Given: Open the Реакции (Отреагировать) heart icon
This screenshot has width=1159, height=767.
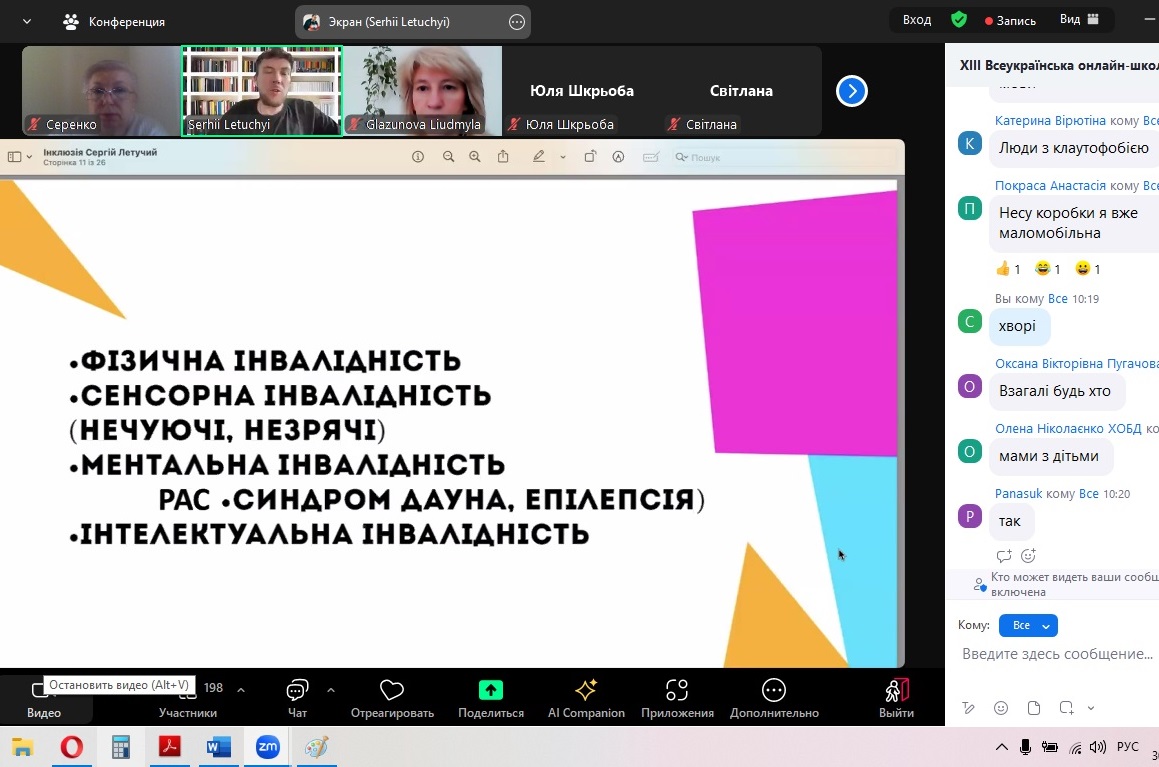Looking at the screenshot, I should tap(391, 691).
